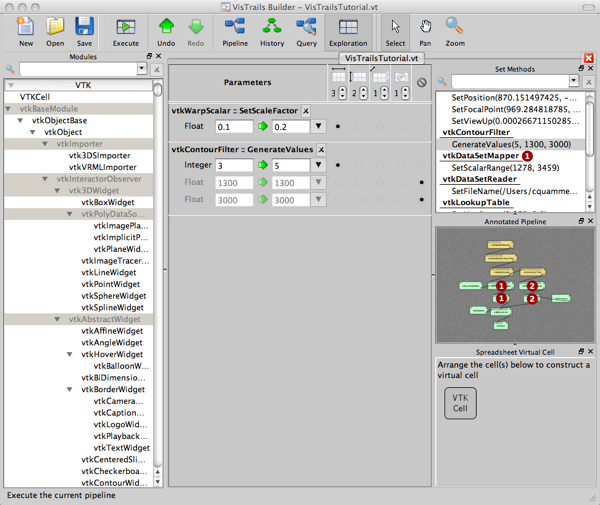
Task: Save the current vistrail
Action: [x=84, y=32]
